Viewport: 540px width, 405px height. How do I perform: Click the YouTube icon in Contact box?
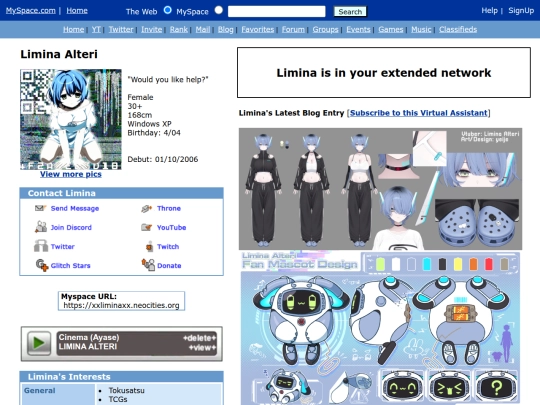147,227
